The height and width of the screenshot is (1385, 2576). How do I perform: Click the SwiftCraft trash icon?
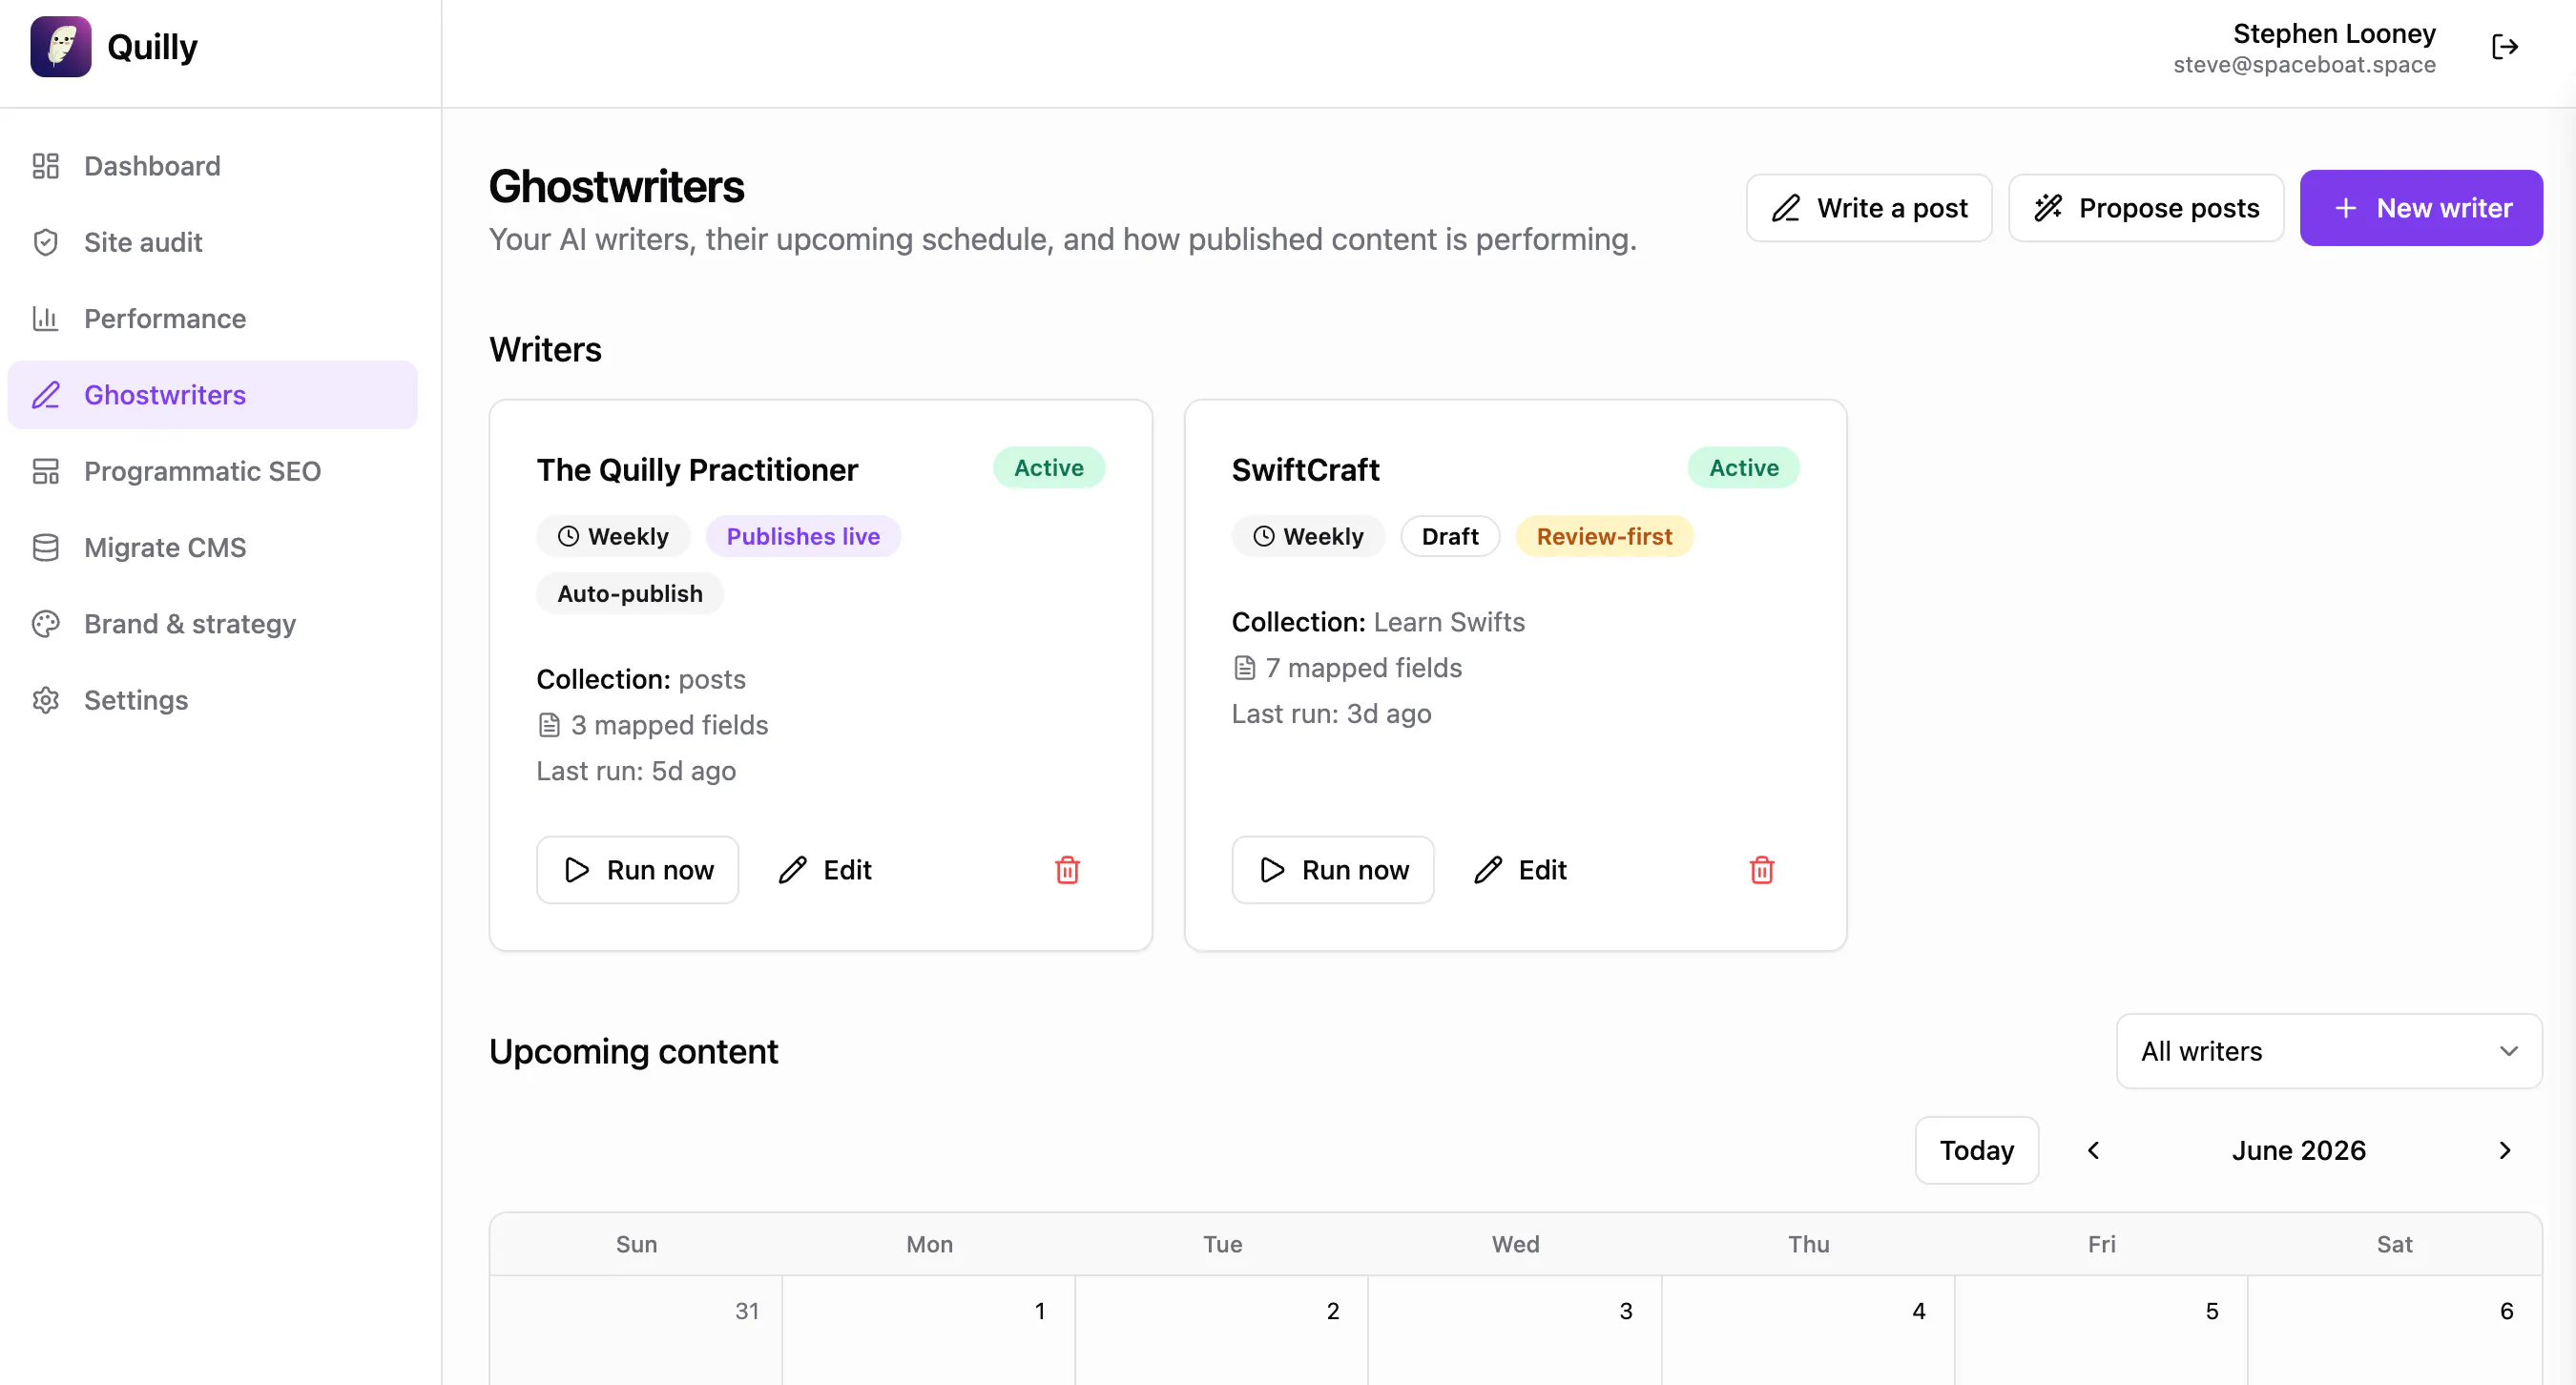point(1762,870)
